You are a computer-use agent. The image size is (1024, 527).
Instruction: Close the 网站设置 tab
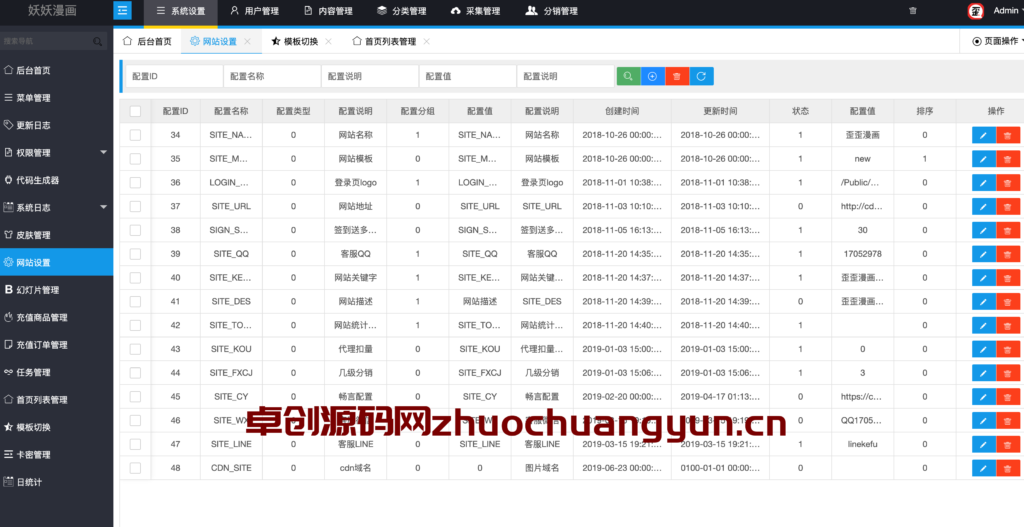pos(248,41)
